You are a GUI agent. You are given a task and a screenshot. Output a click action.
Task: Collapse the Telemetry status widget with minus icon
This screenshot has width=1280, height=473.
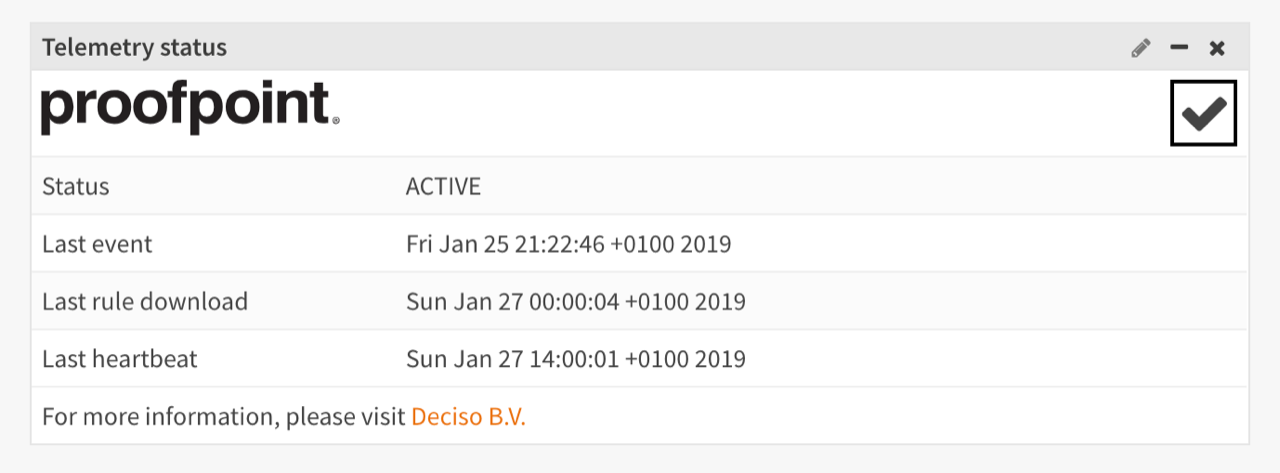click(1179, 47)
